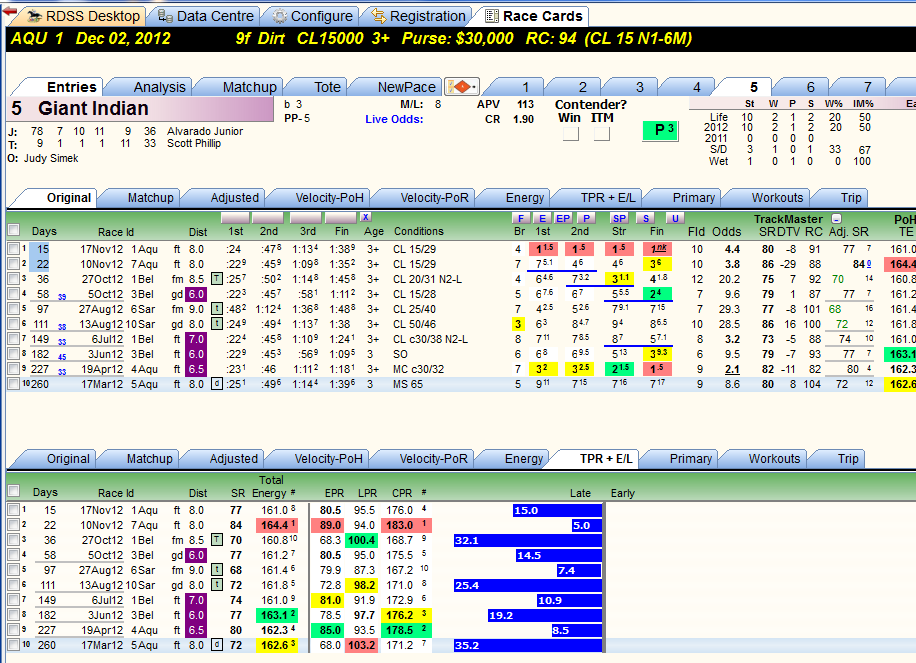Screen dimensions: 916x663
Task: Click the 15.0 late energy bar
Action: (x=557, y=510)
